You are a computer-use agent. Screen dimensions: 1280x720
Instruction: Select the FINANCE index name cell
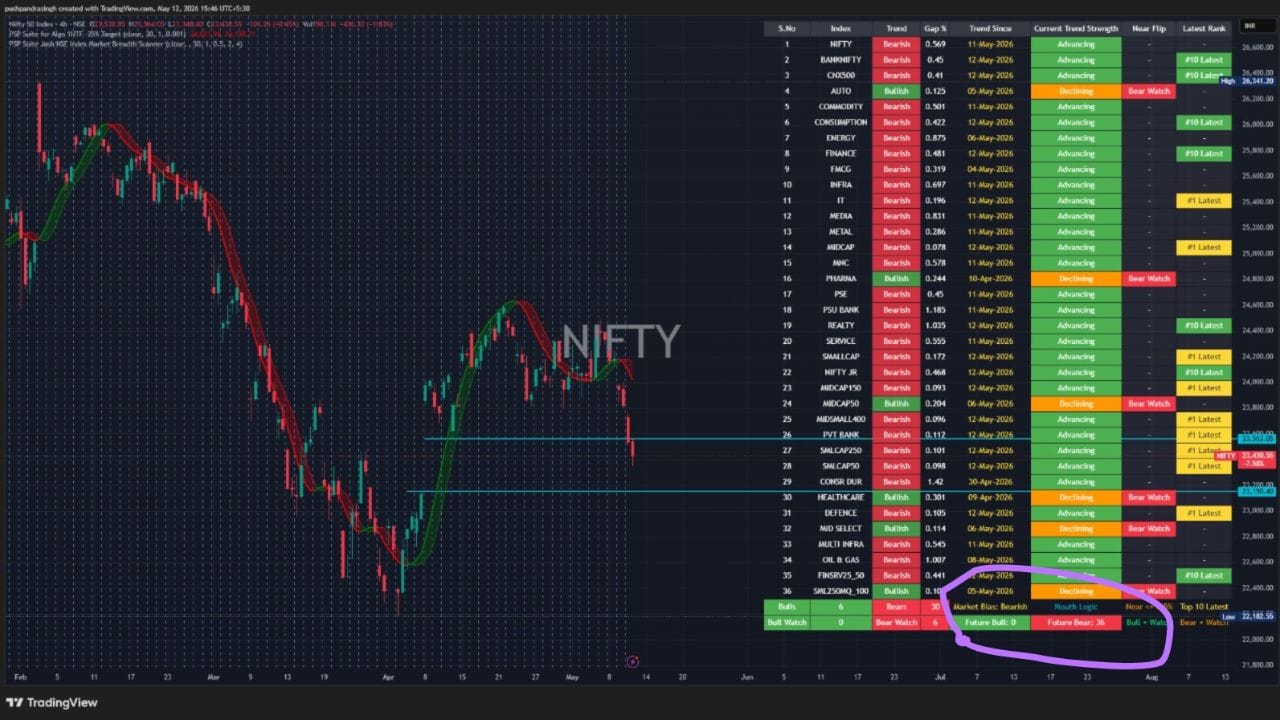840,153
